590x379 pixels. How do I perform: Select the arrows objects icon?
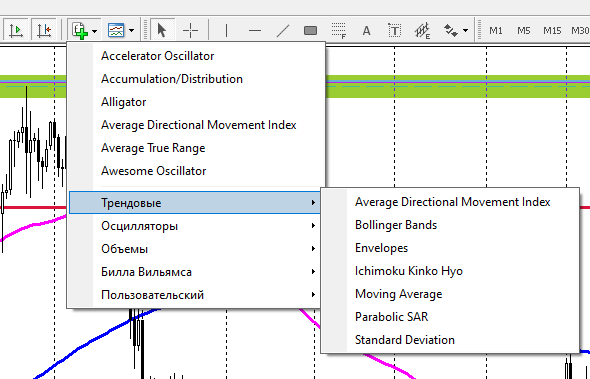coord(450,30)
